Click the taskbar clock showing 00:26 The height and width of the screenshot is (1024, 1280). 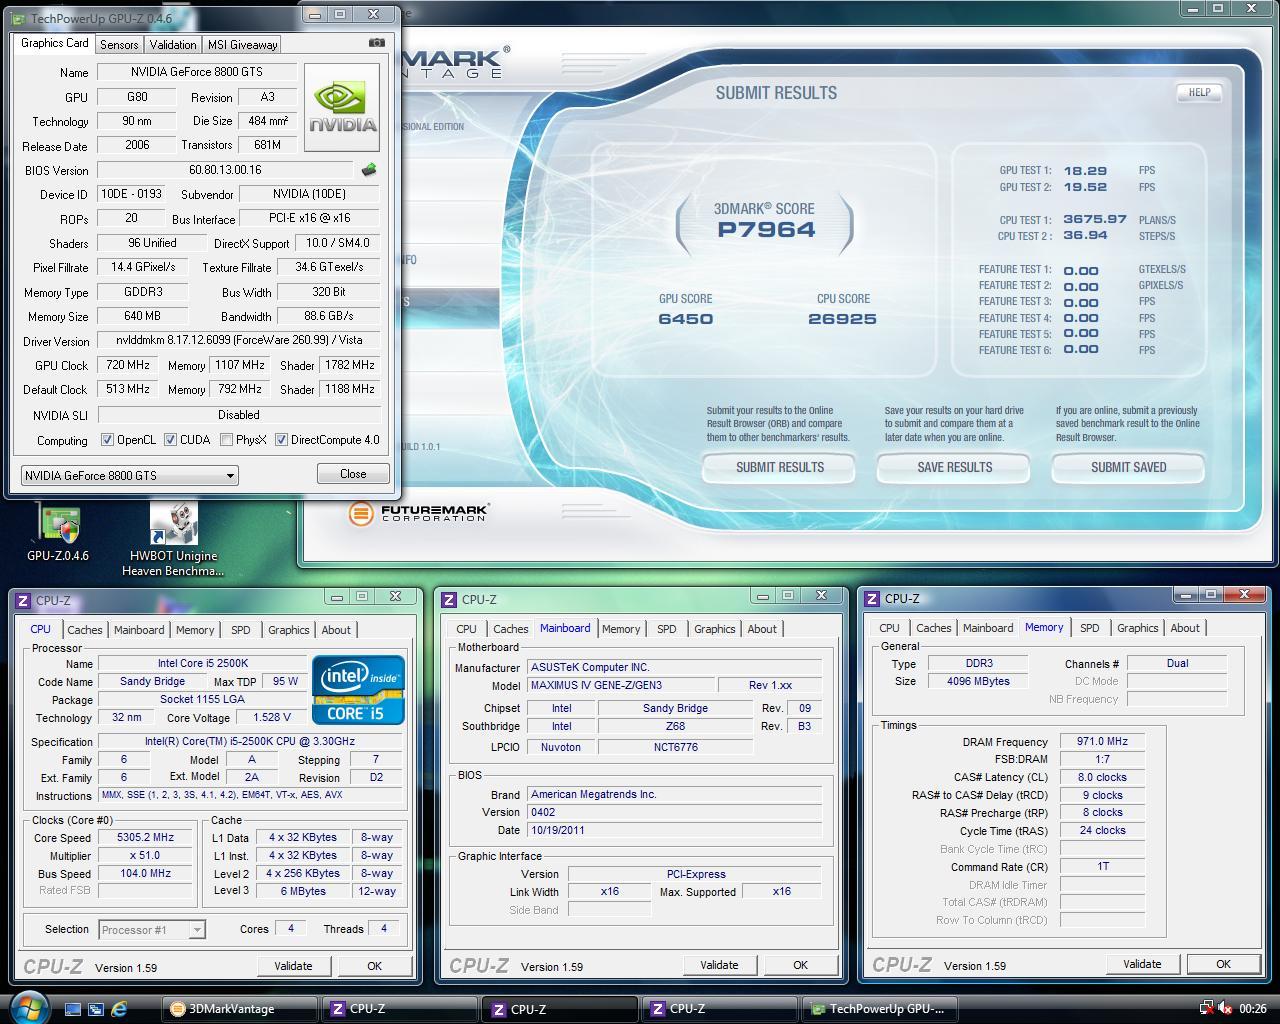coord(1253,1009)
